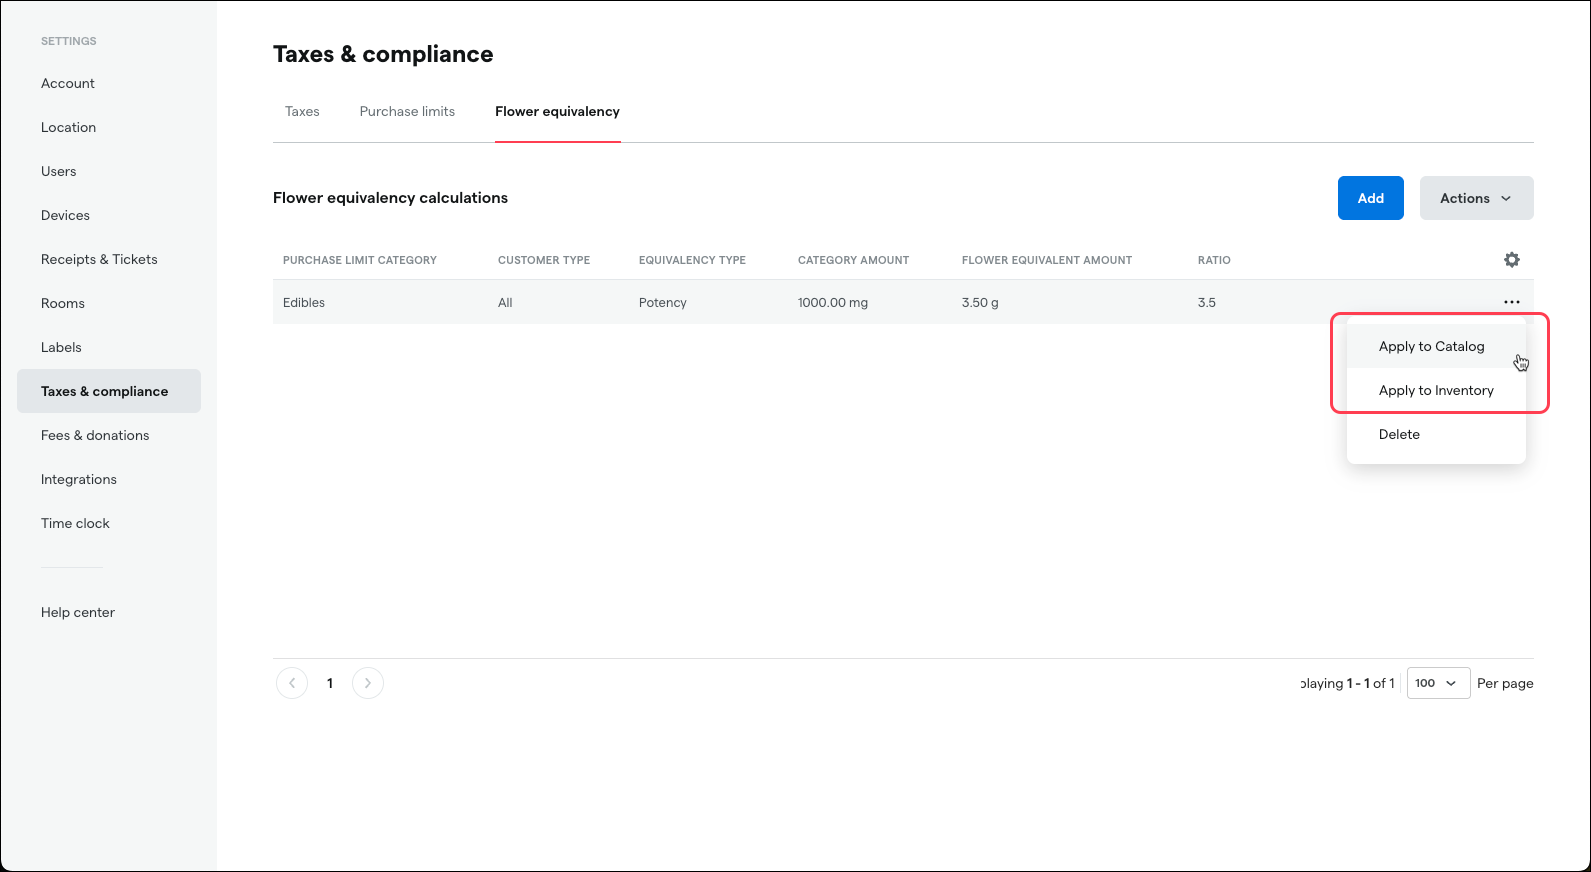Viewport: 1591px width, 872px height.
Task: Go to previous page arrow
Action: 292,683
